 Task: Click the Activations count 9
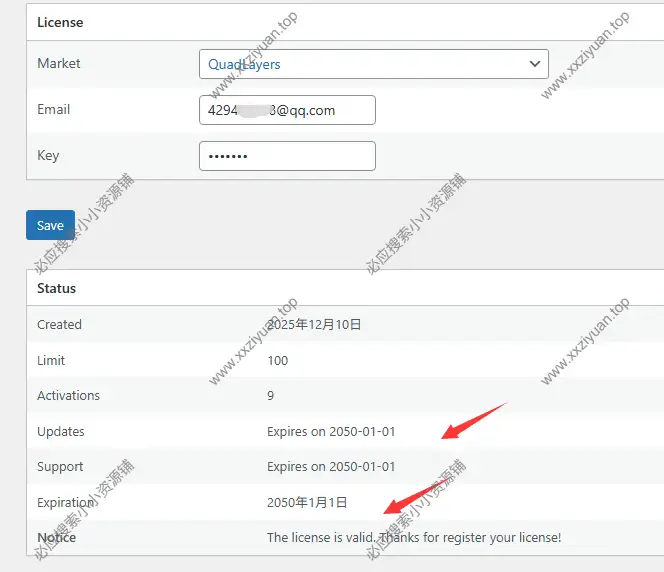(271, 396)
